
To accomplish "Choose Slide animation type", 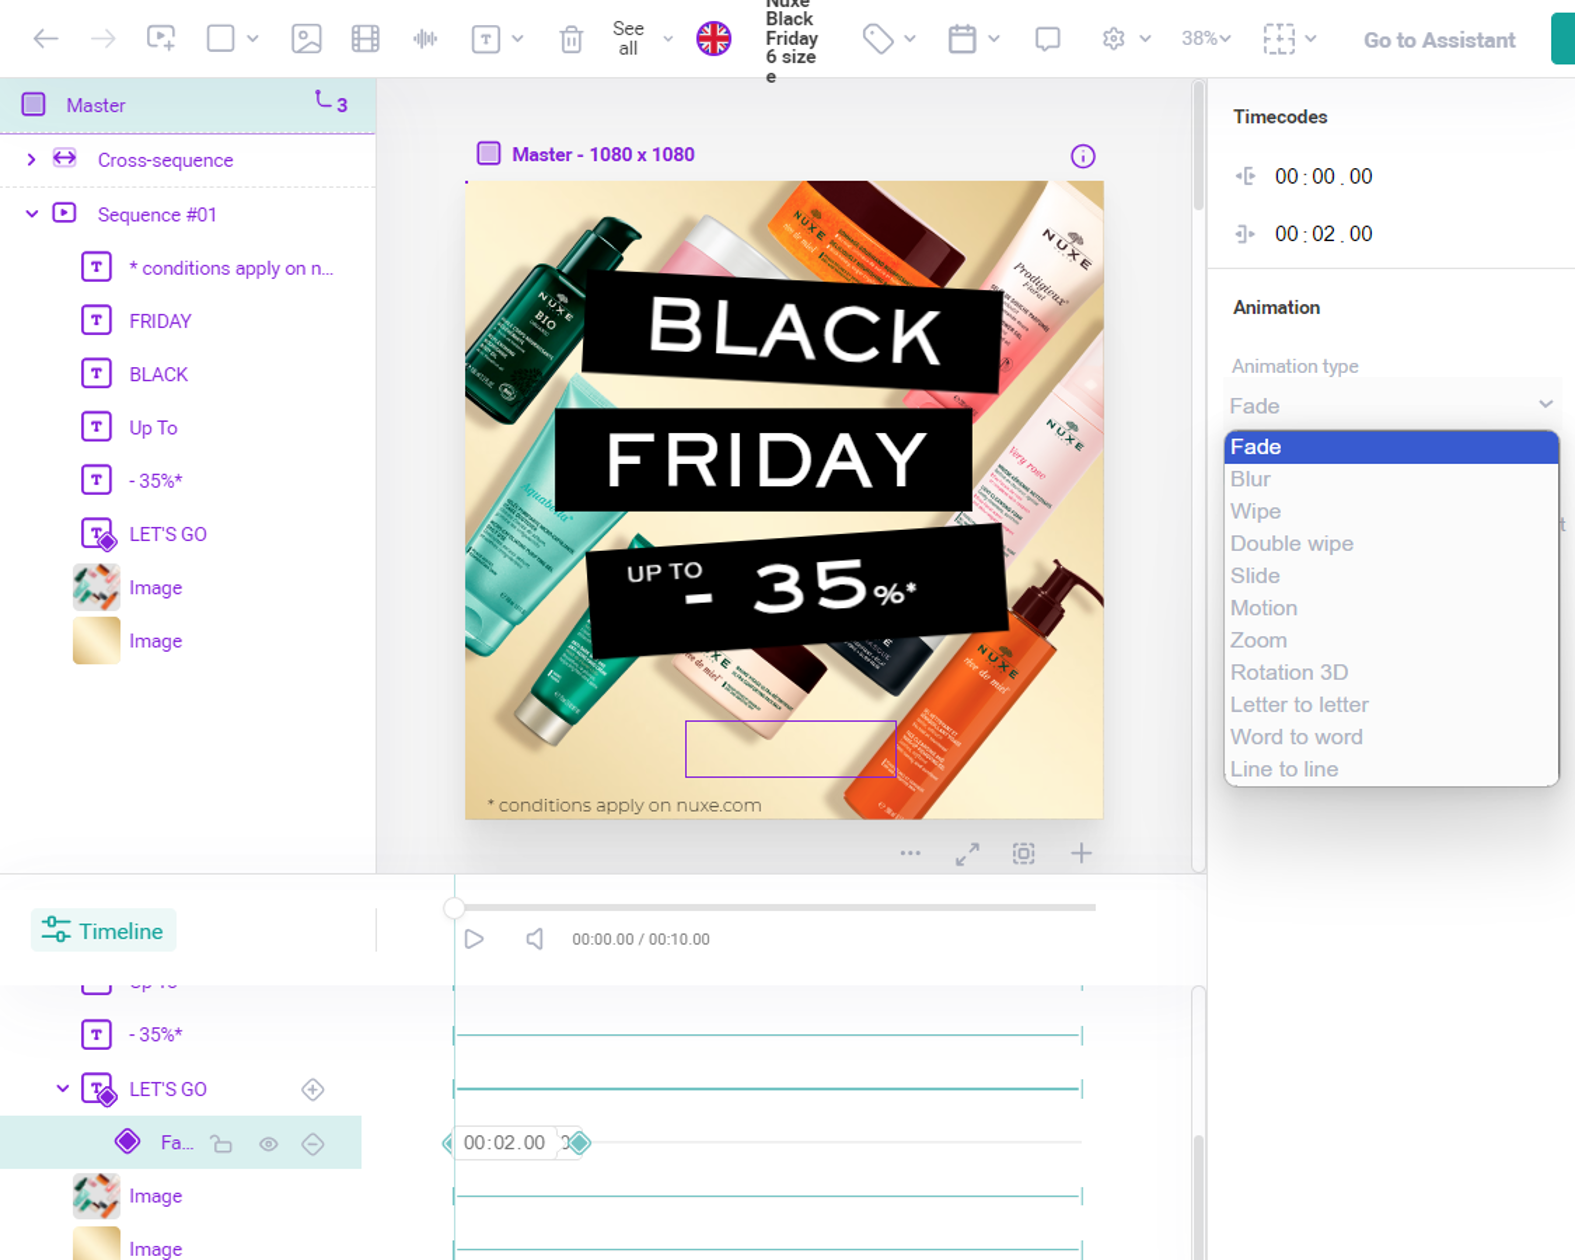I will pyautogui.click(x=1391, y=575).
